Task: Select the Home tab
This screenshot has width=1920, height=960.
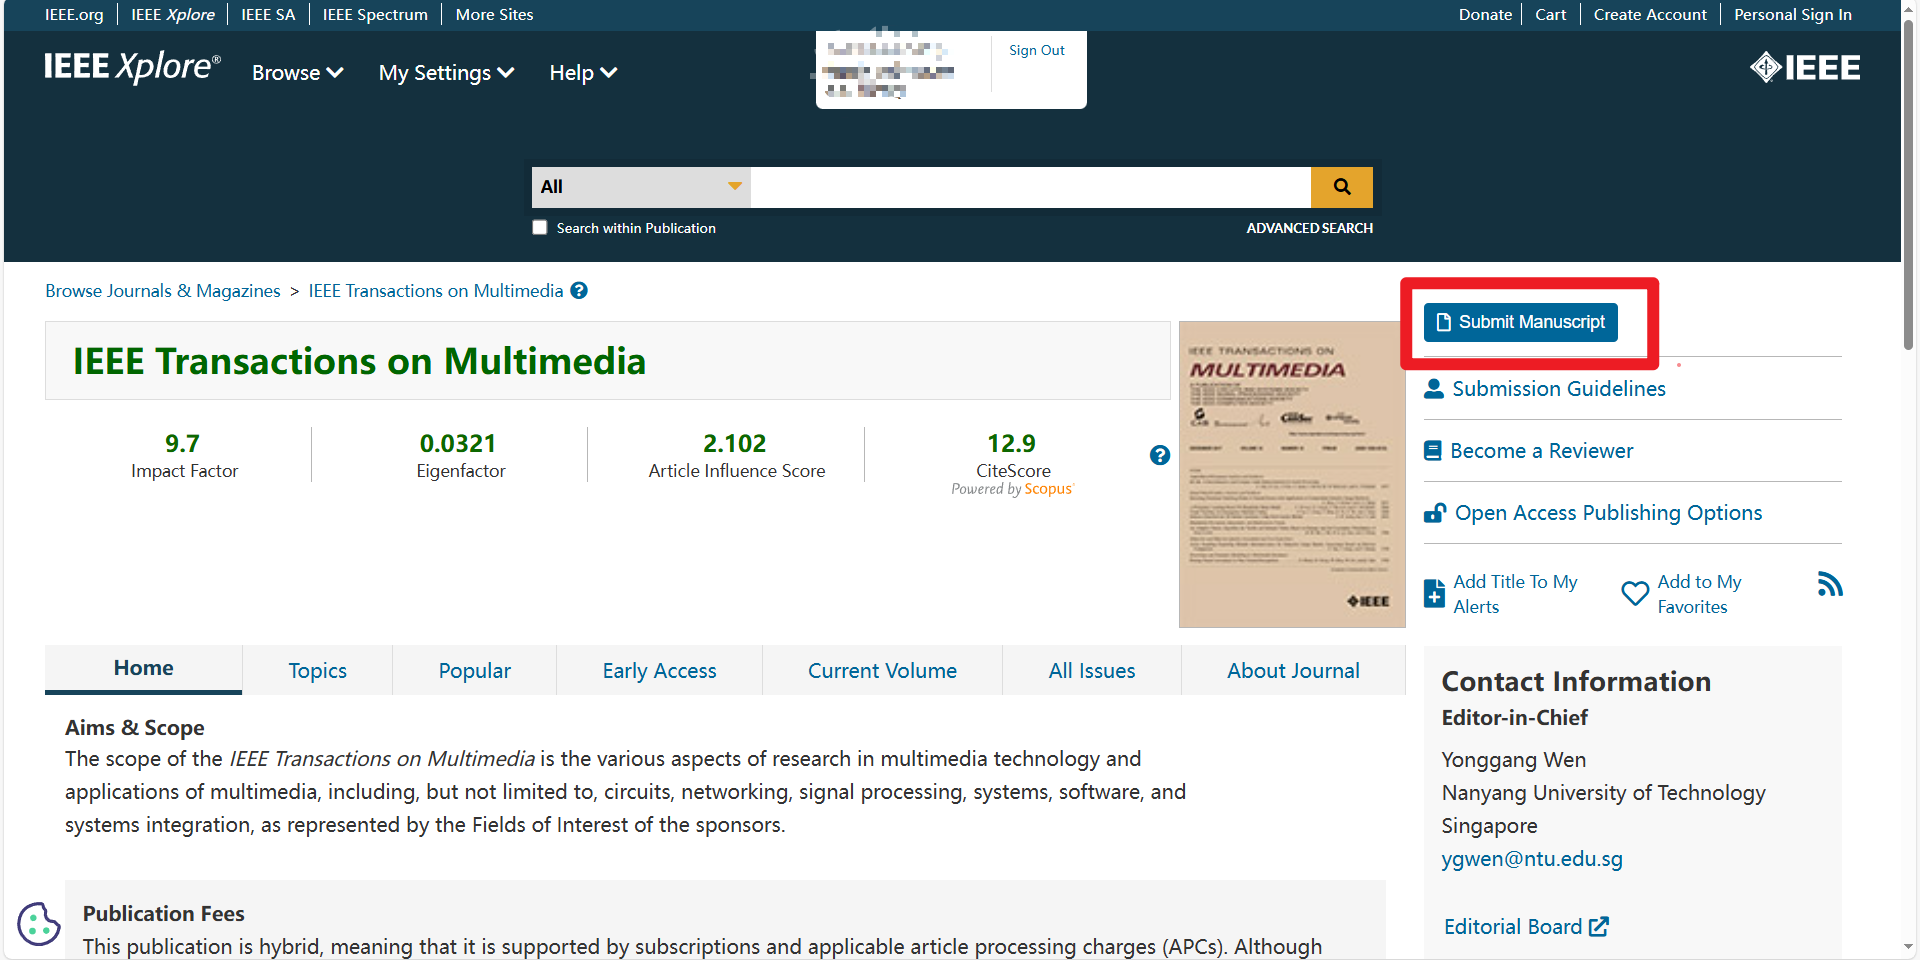Action: pos(143,669)
